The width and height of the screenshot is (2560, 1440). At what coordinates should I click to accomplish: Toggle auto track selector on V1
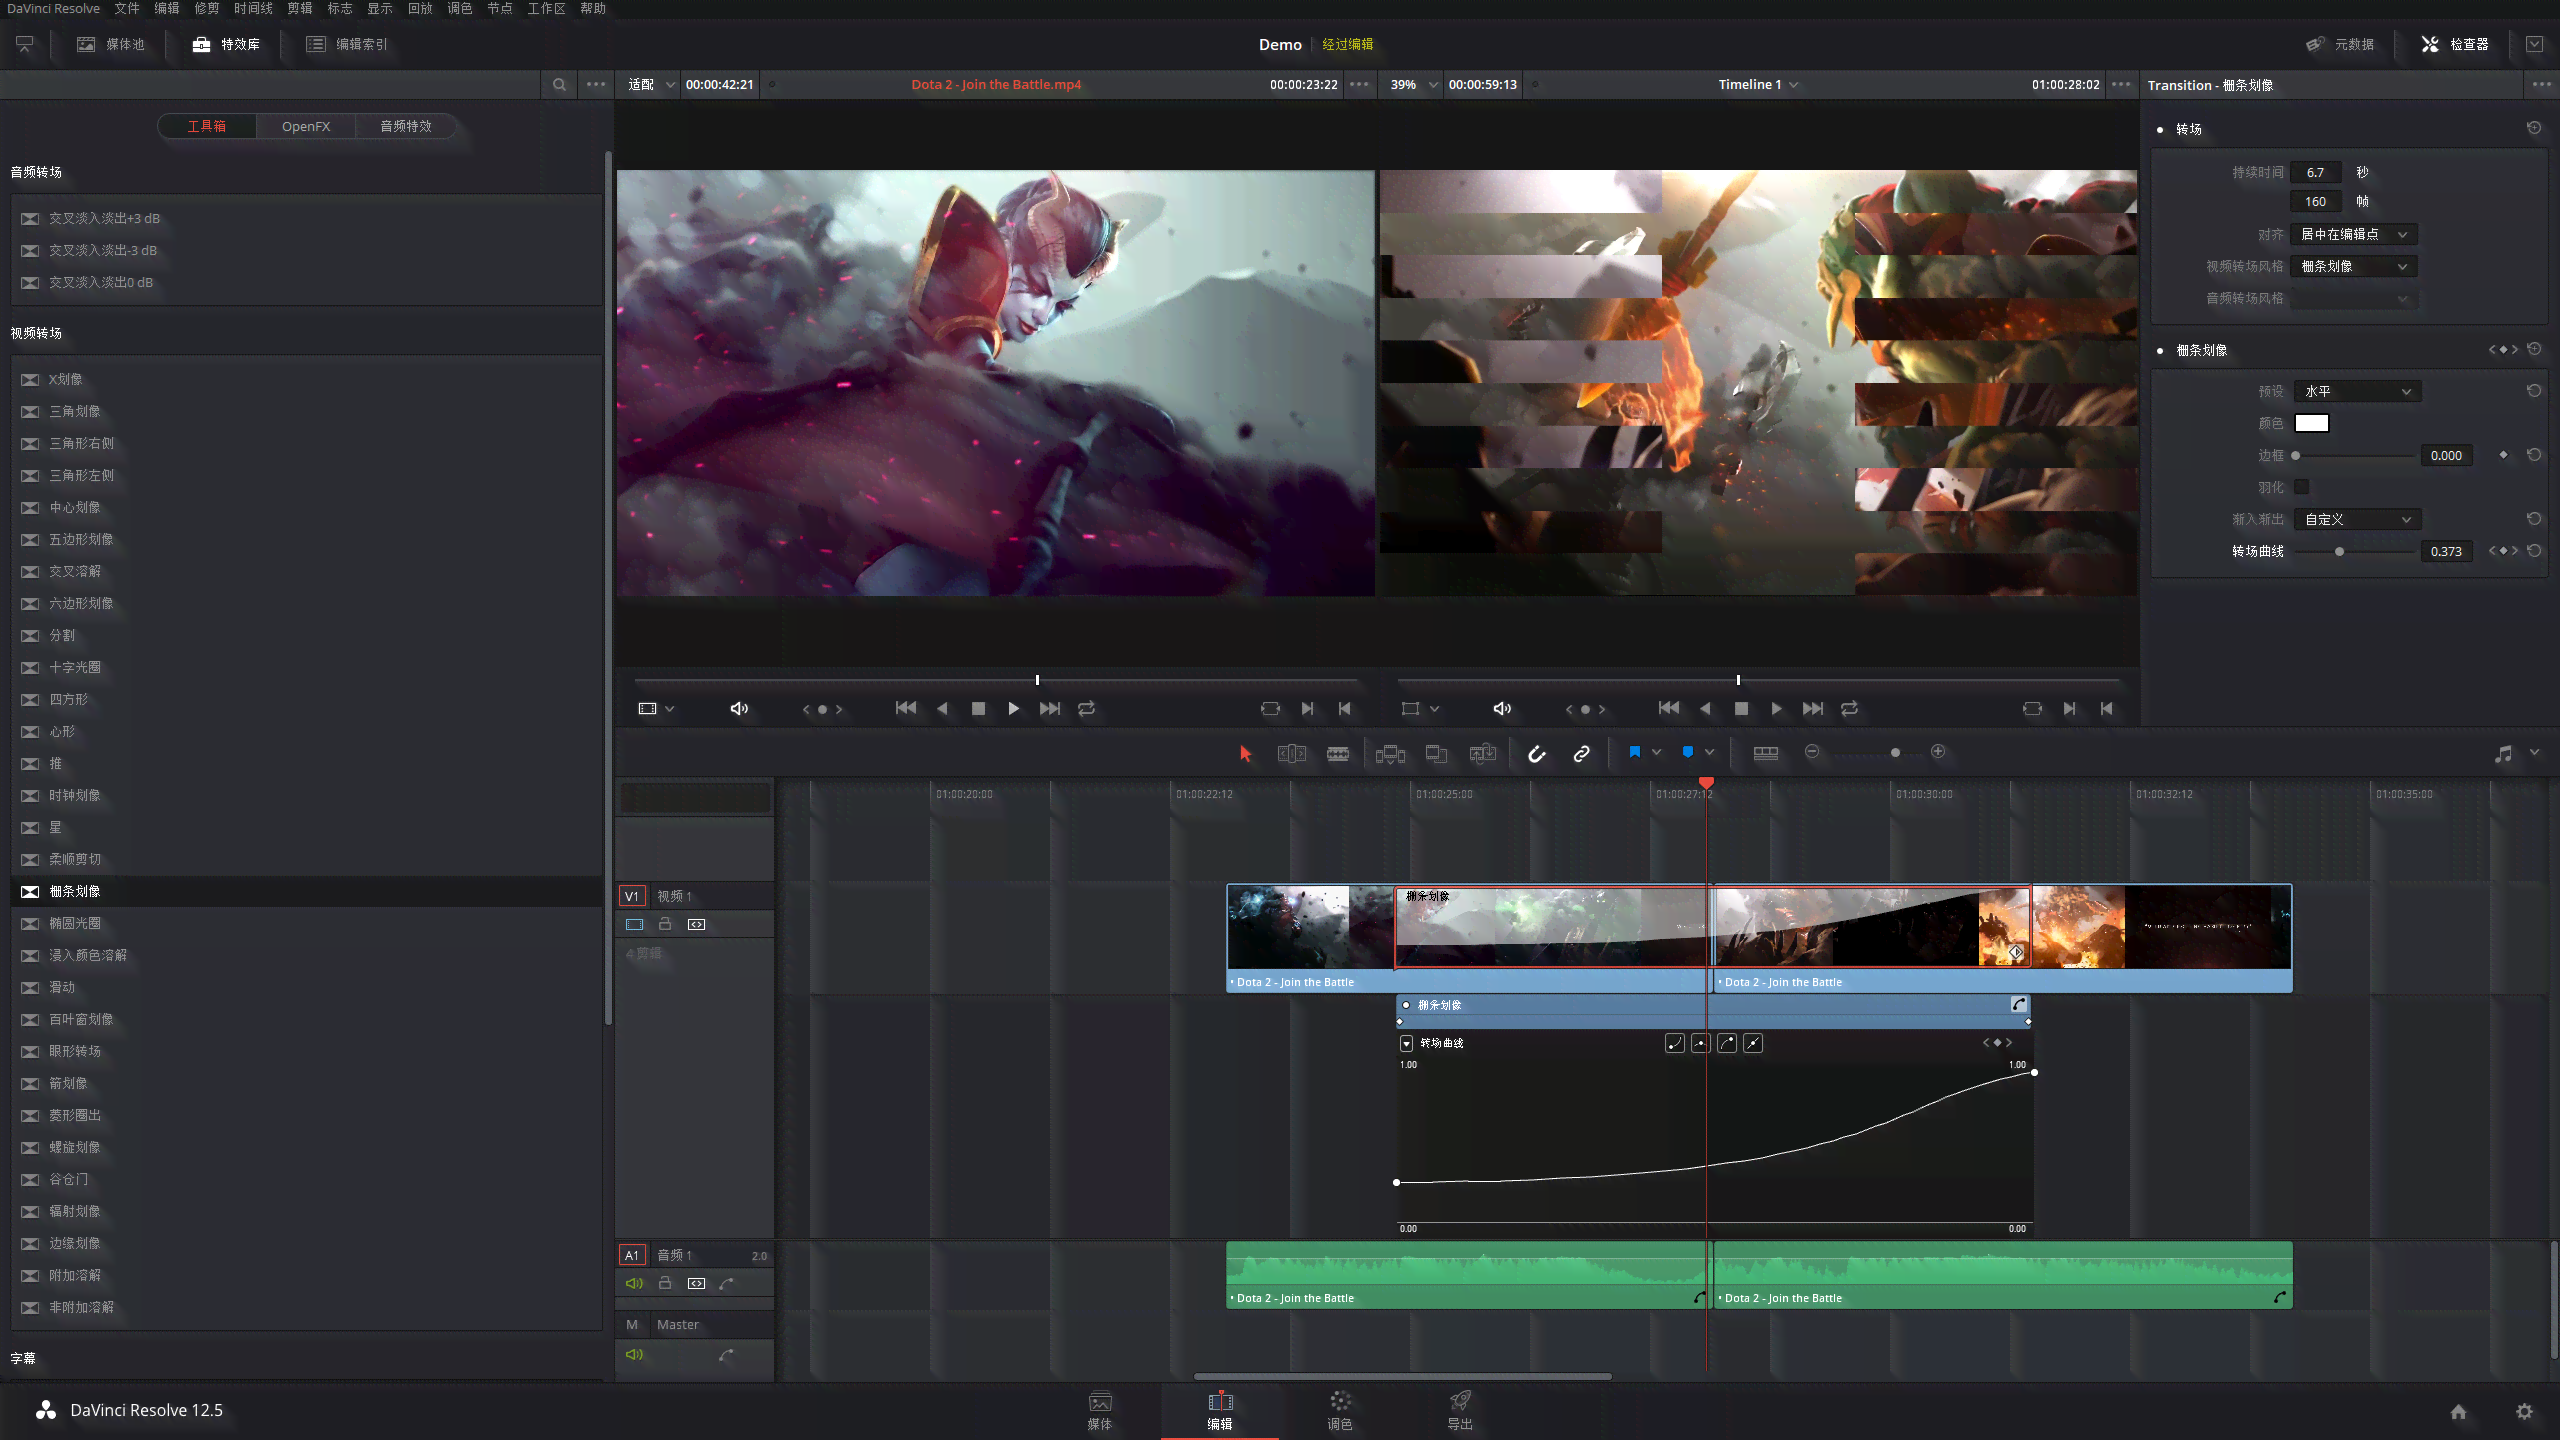(x=697, y=924)
